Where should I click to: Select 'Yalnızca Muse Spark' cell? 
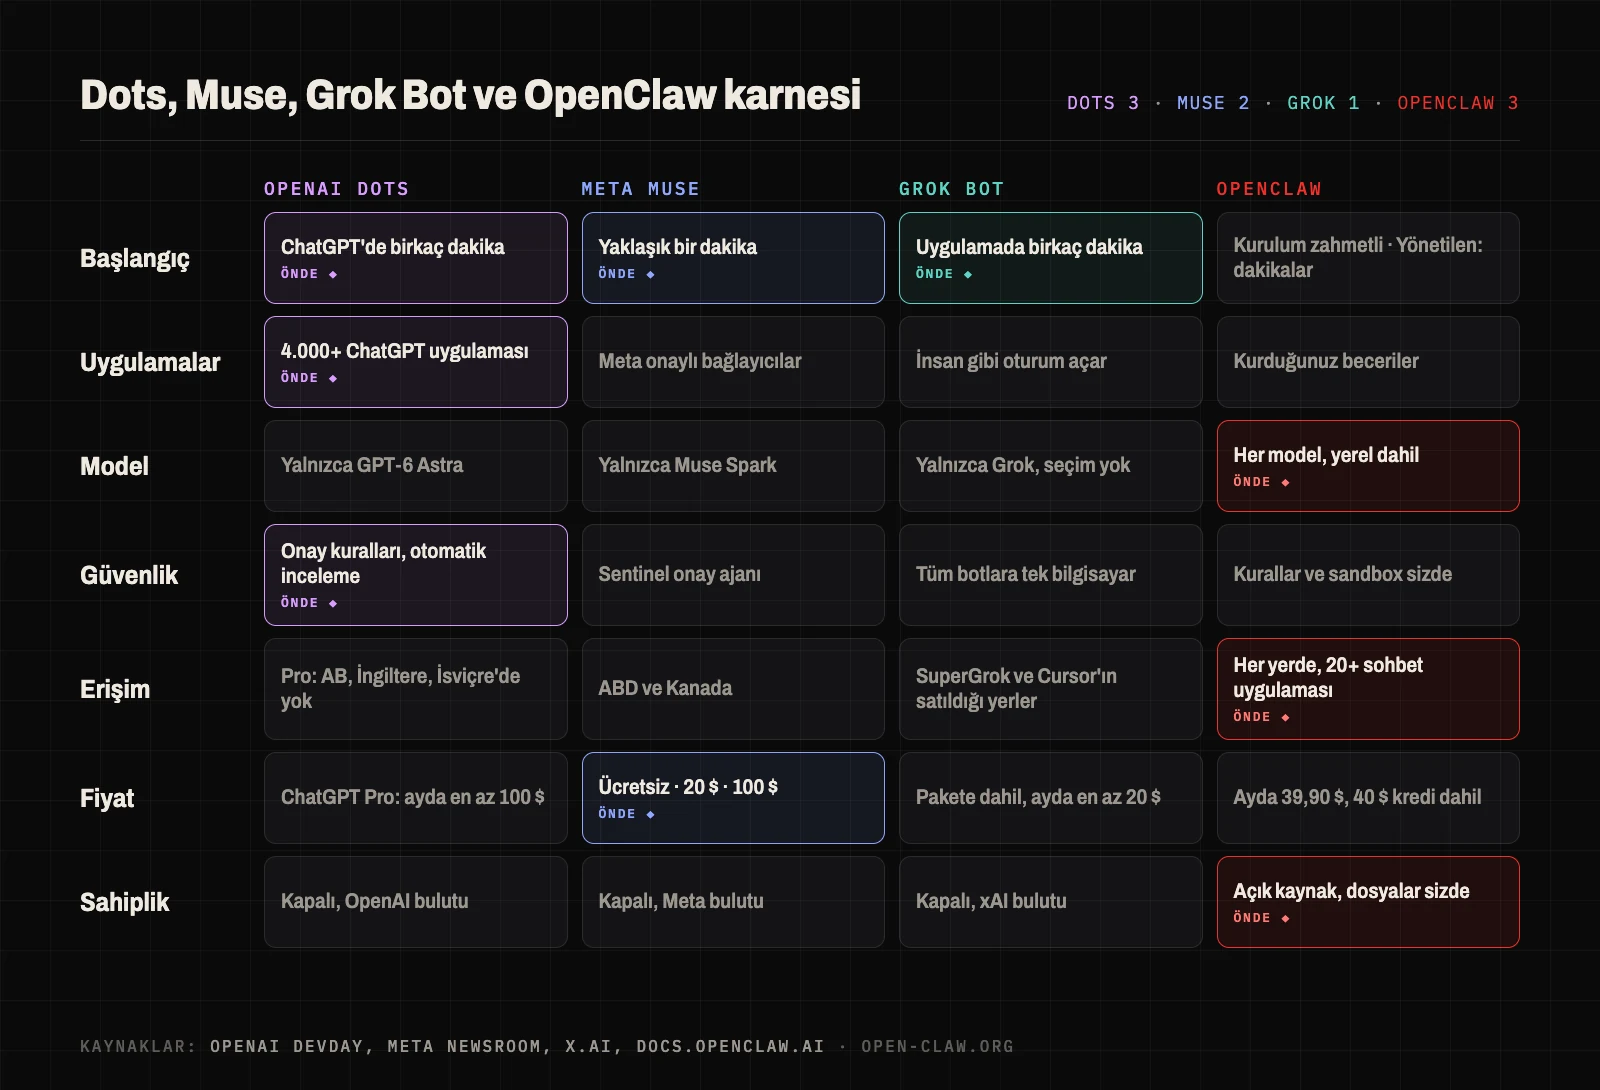click(x=733, y=466)
